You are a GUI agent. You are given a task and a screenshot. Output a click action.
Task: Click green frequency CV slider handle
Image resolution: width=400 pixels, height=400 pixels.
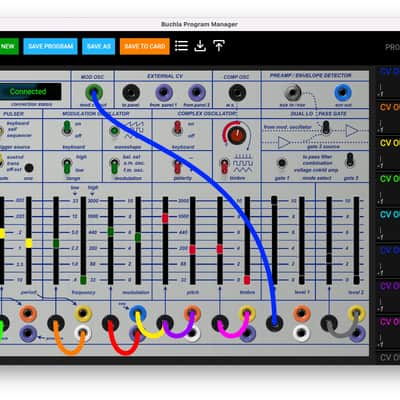tap(56, 244)
